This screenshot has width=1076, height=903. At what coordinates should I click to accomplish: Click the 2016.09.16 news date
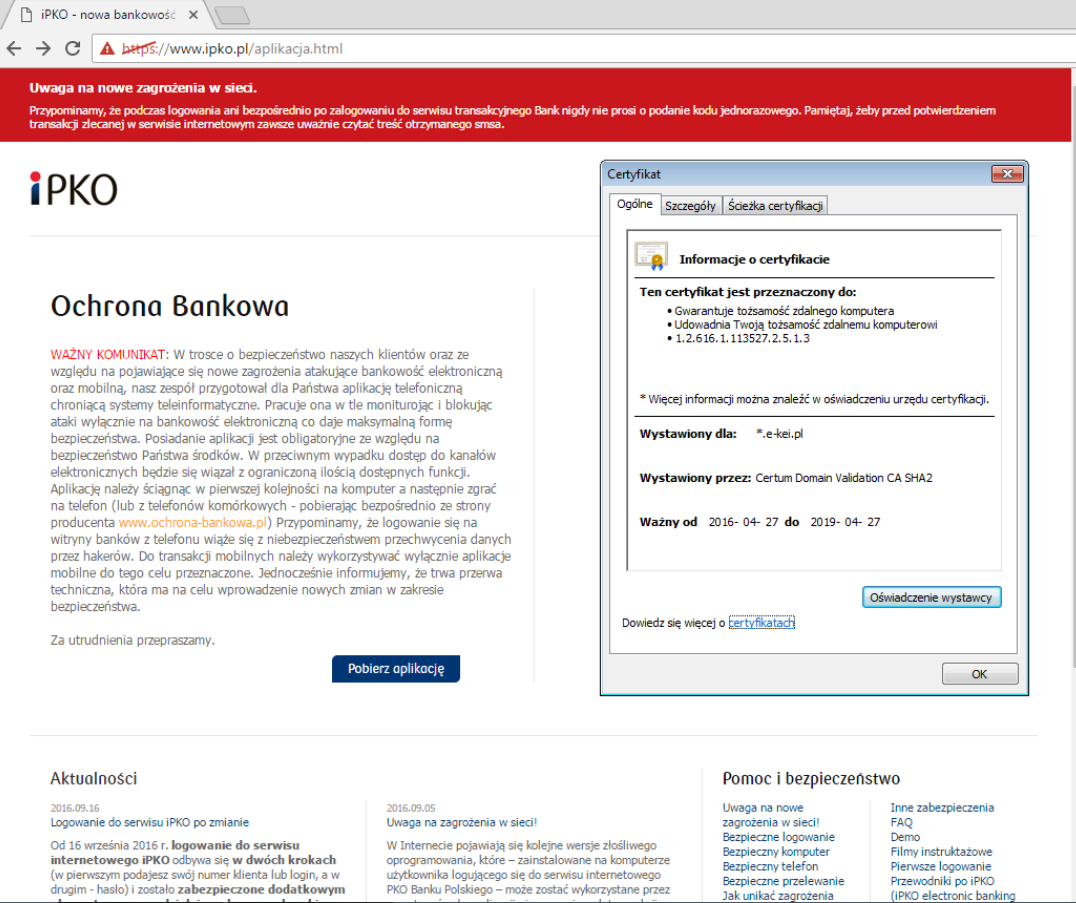[75, 808]
